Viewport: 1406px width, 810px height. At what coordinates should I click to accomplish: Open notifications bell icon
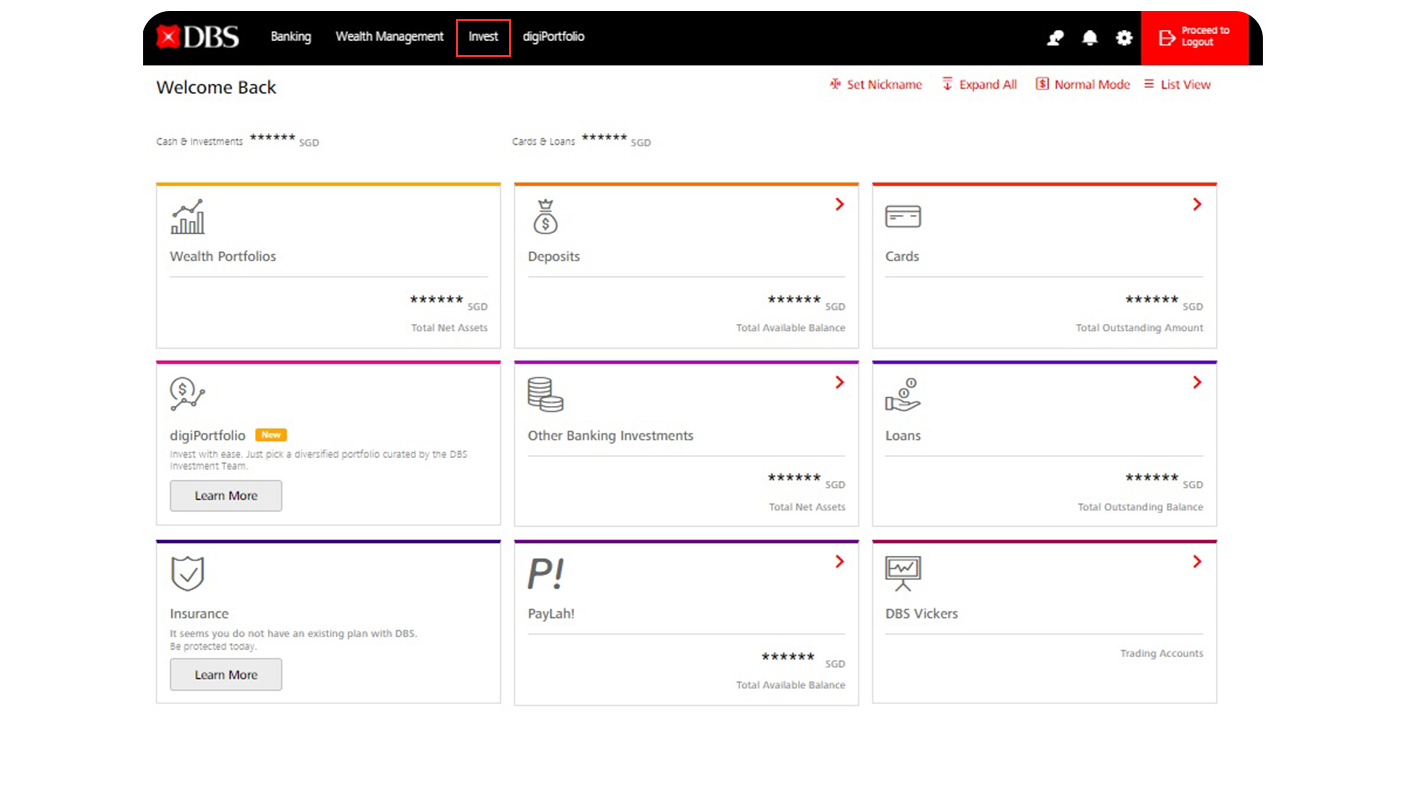(1090, 38)
